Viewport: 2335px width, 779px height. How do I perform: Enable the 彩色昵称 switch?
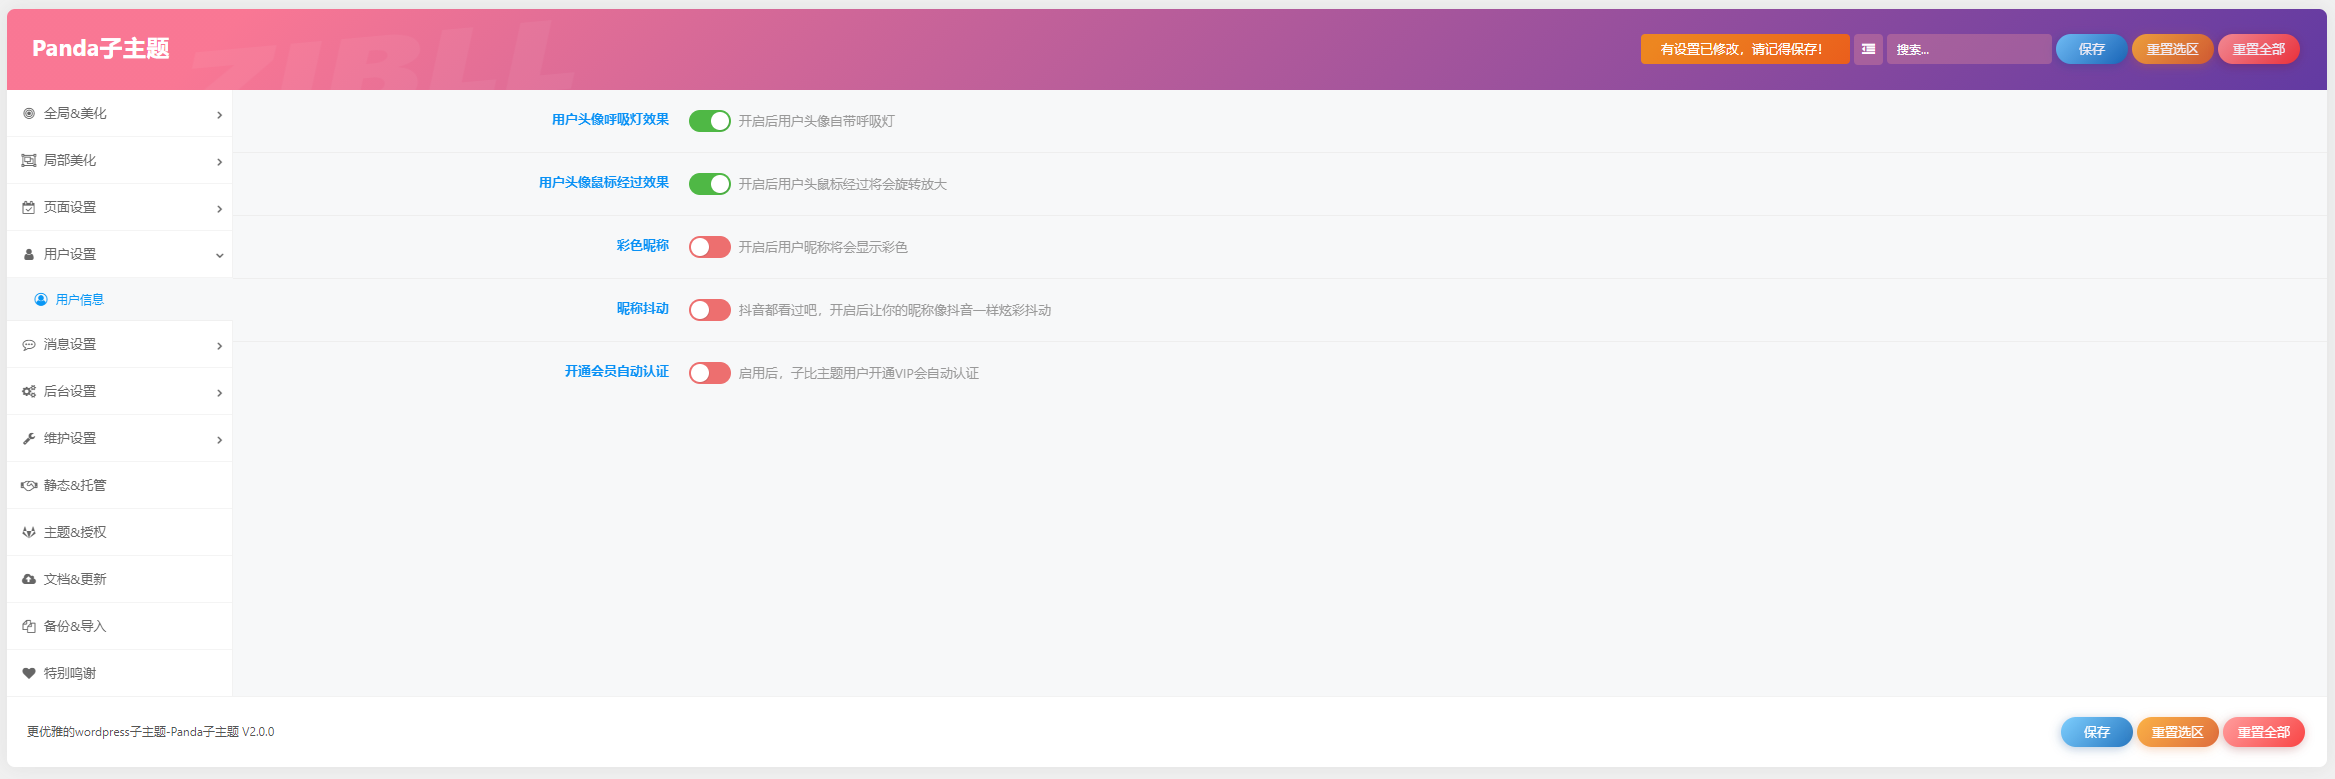coord(710,247)
